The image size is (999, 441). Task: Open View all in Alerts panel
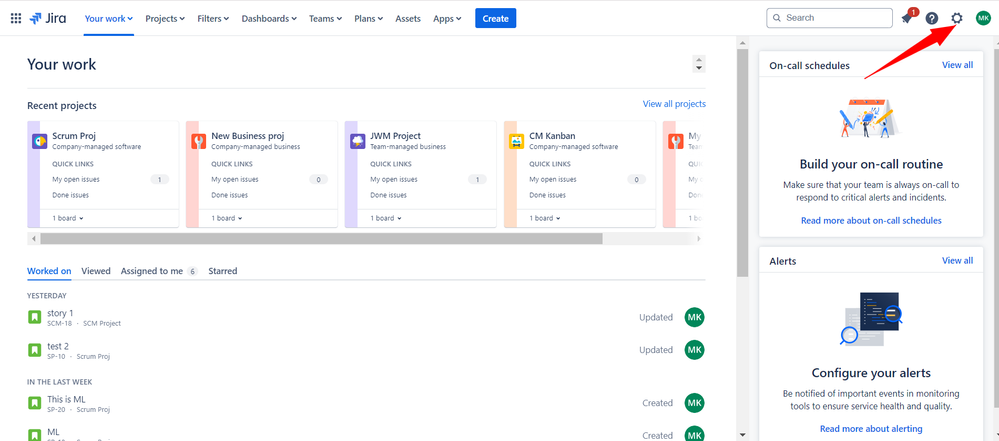coord(958,261)
